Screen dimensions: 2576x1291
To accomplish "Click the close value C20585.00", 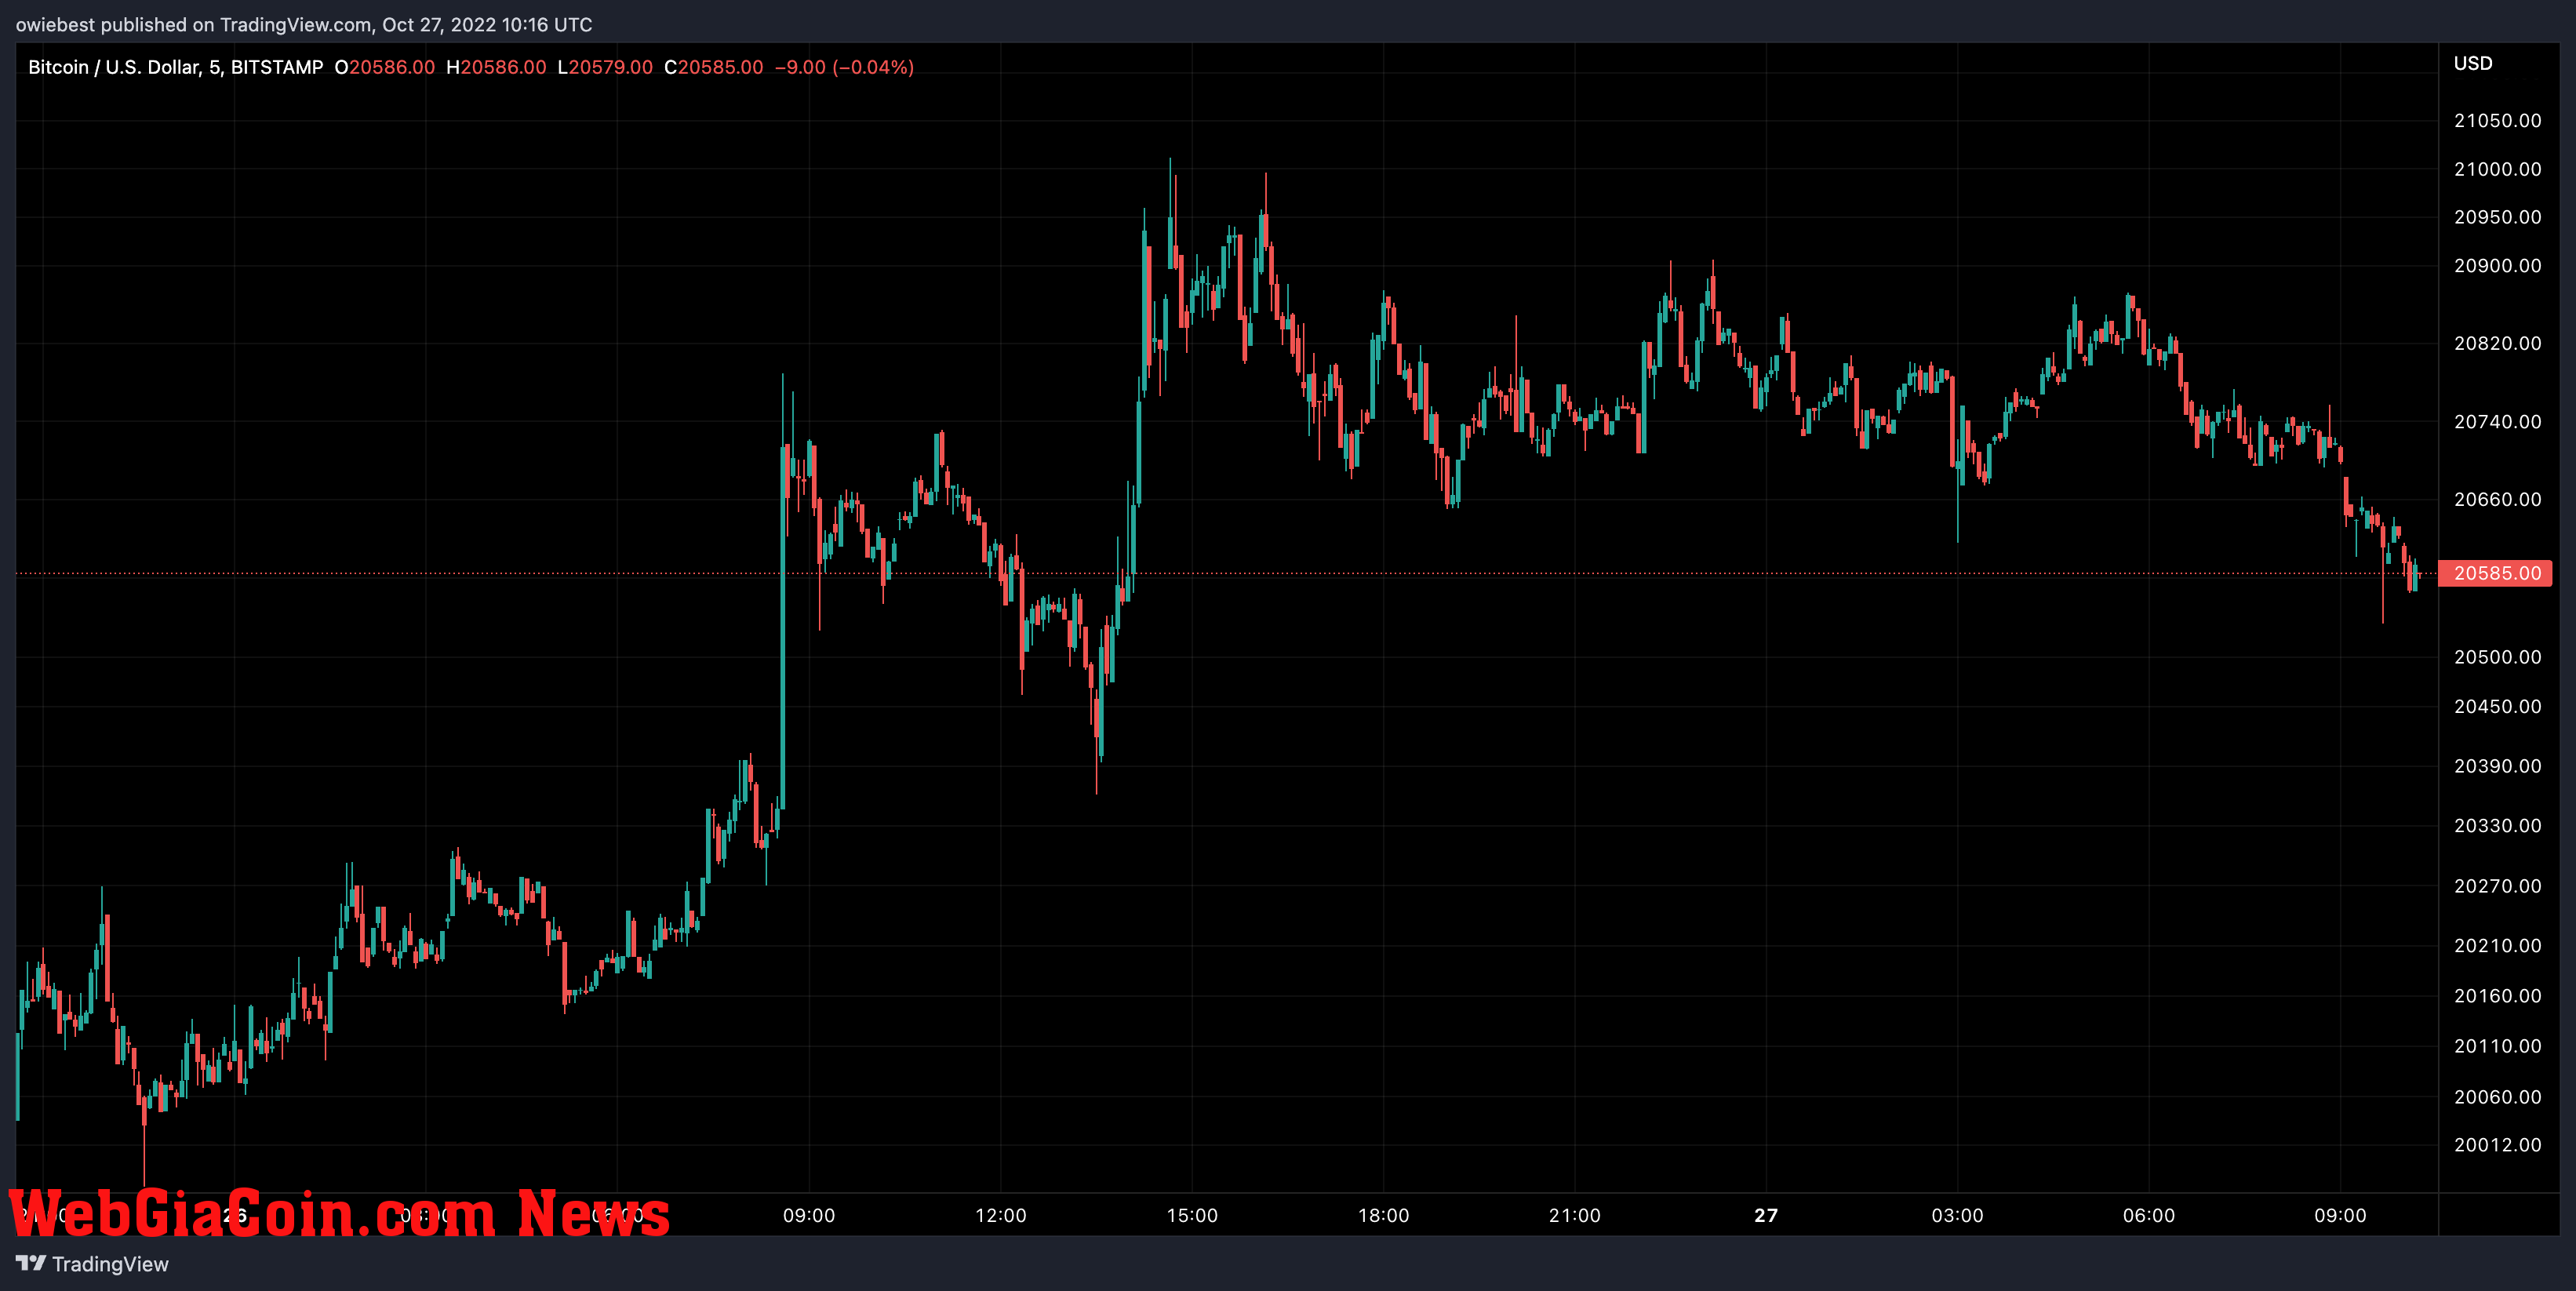I will (x=714, y=67).
